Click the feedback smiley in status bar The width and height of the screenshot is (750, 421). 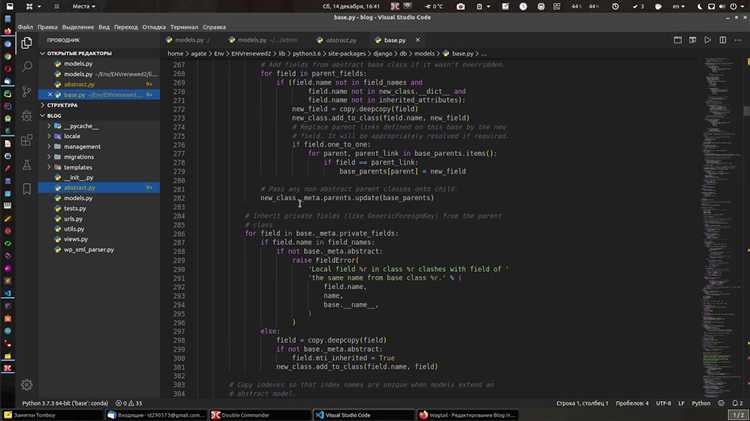721,403
